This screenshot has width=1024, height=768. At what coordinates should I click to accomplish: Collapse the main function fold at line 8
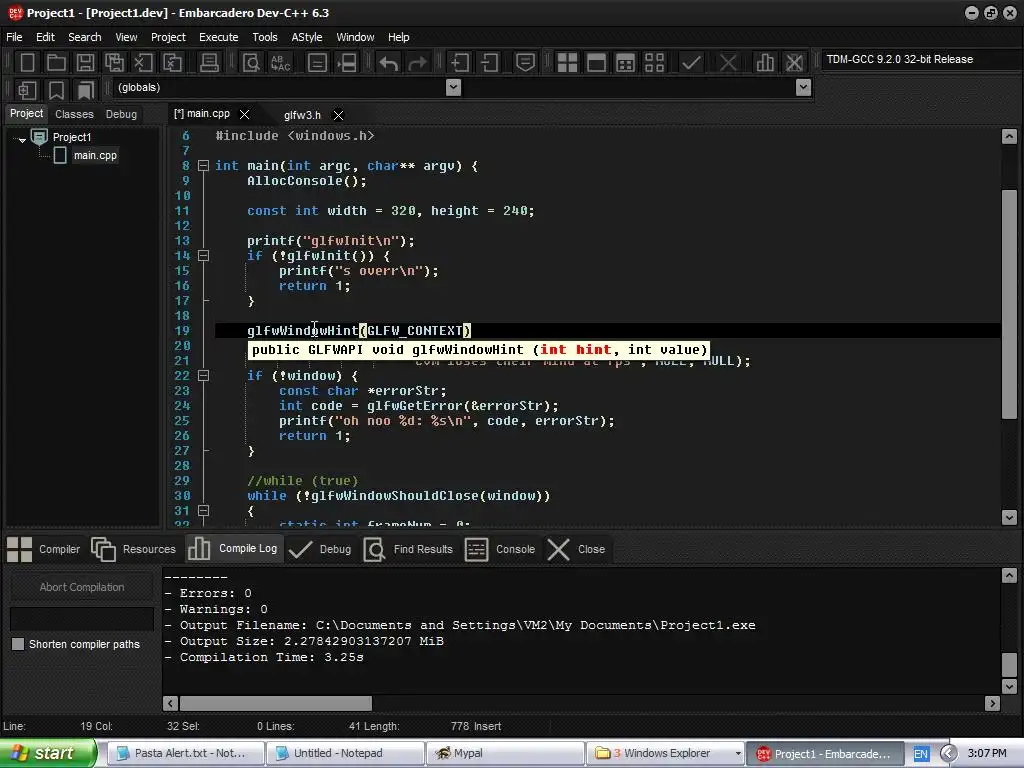[203, 166]
